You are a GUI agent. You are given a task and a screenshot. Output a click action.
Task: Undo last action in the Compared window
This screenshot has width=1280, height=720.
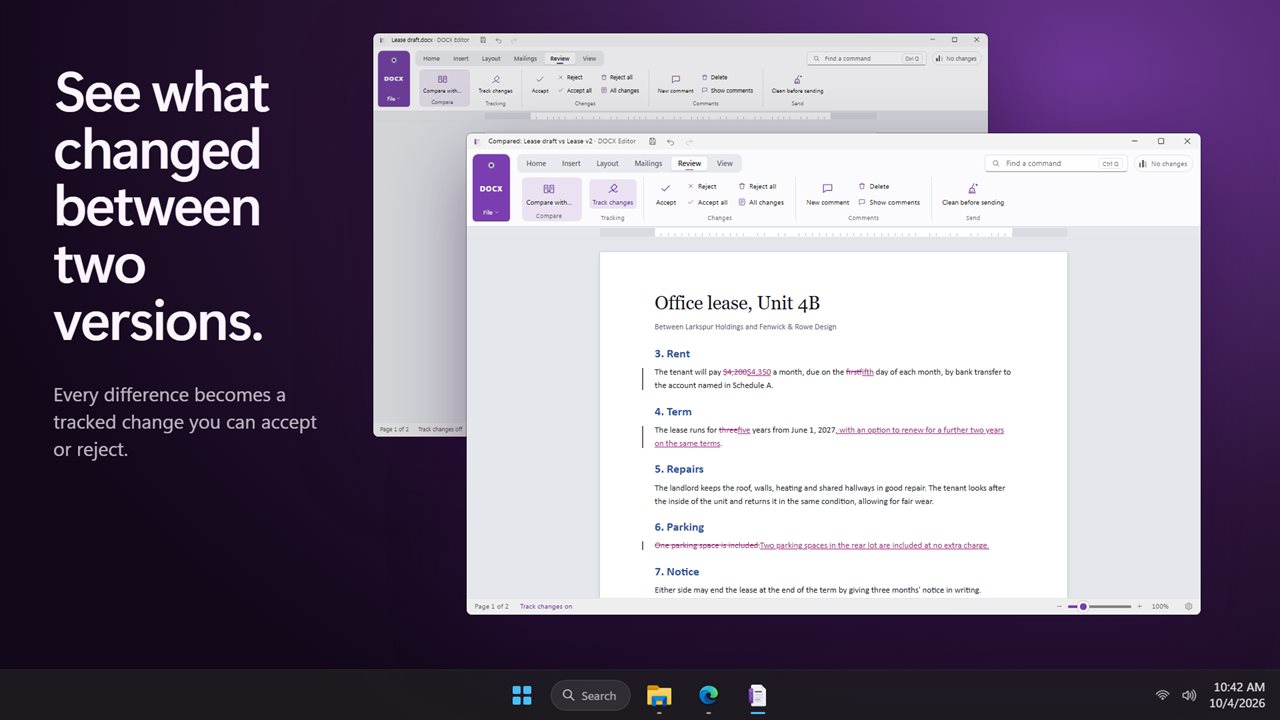[x=670, y=141]
